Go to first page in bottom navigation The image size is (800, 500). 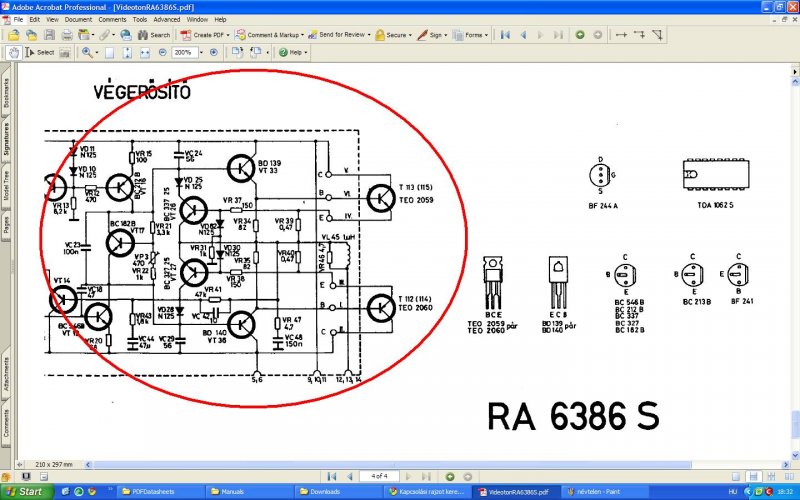[332, 477]
